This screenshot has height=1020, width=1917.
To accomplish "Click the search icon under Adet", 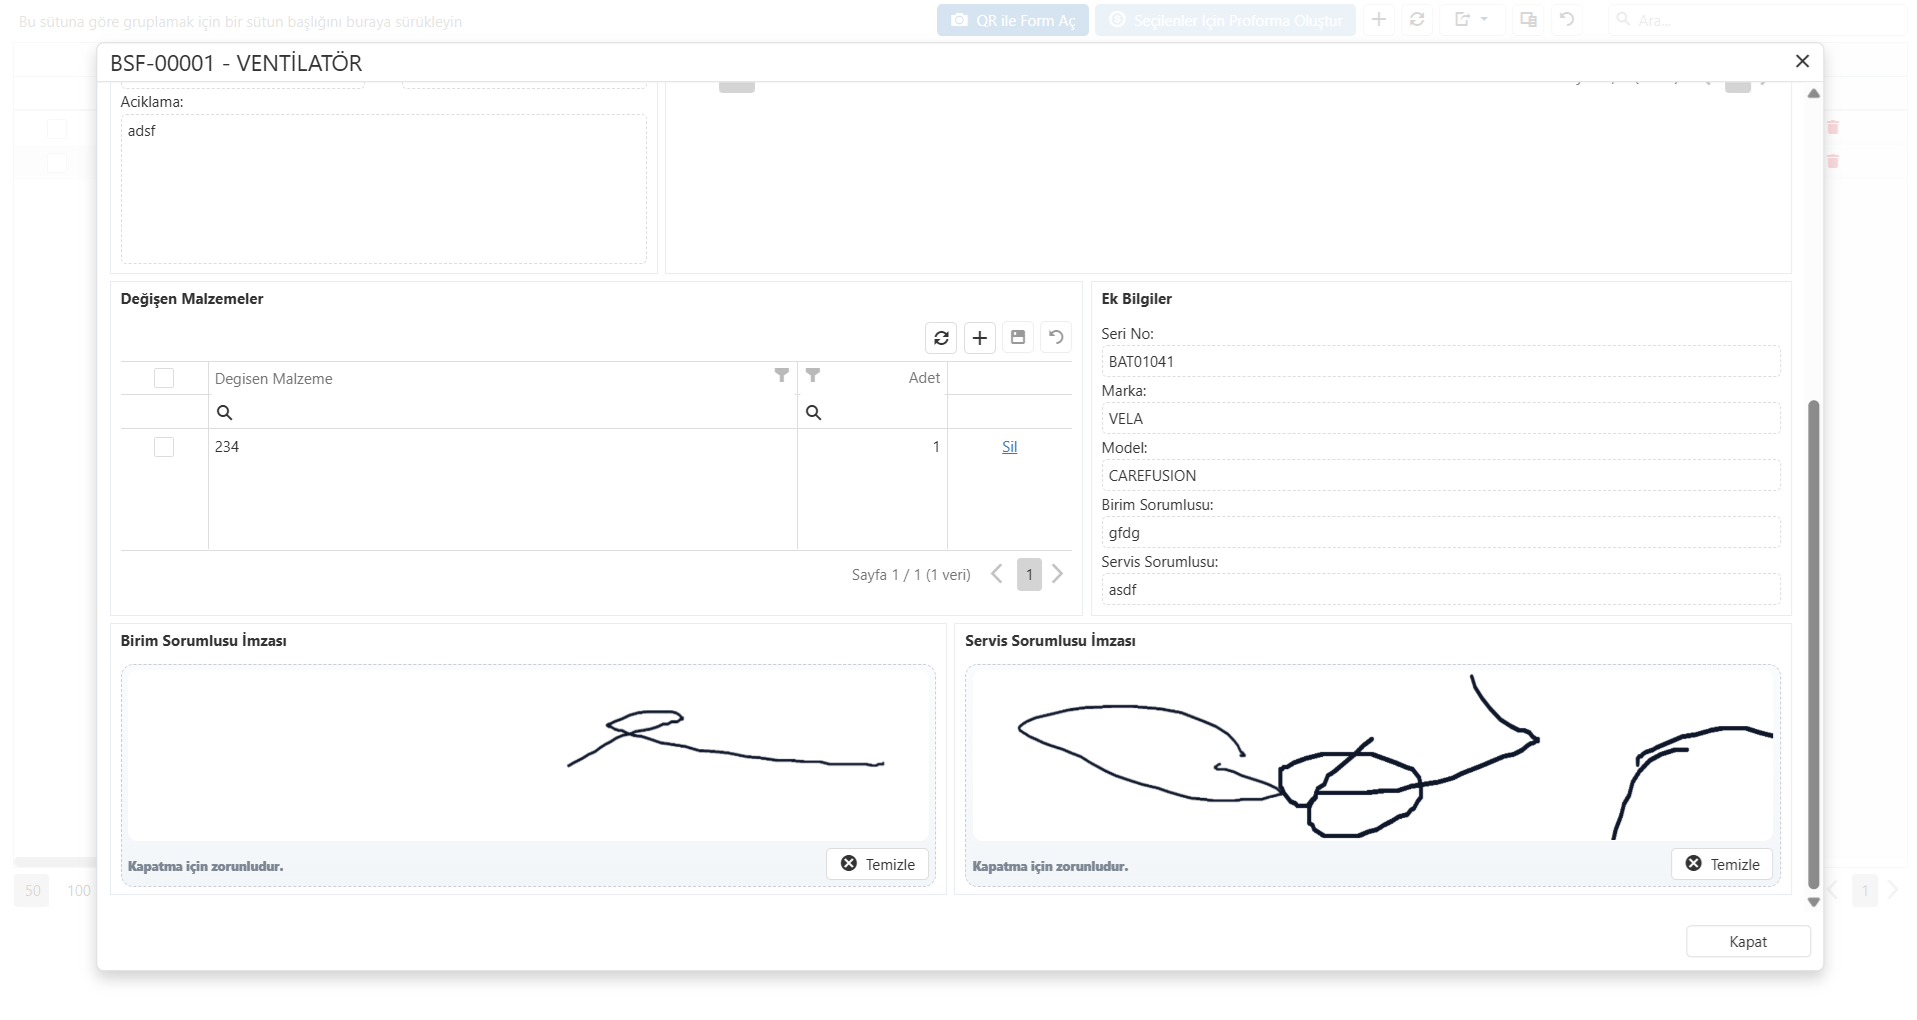I will pyautogui.click(x=814, y=413).
